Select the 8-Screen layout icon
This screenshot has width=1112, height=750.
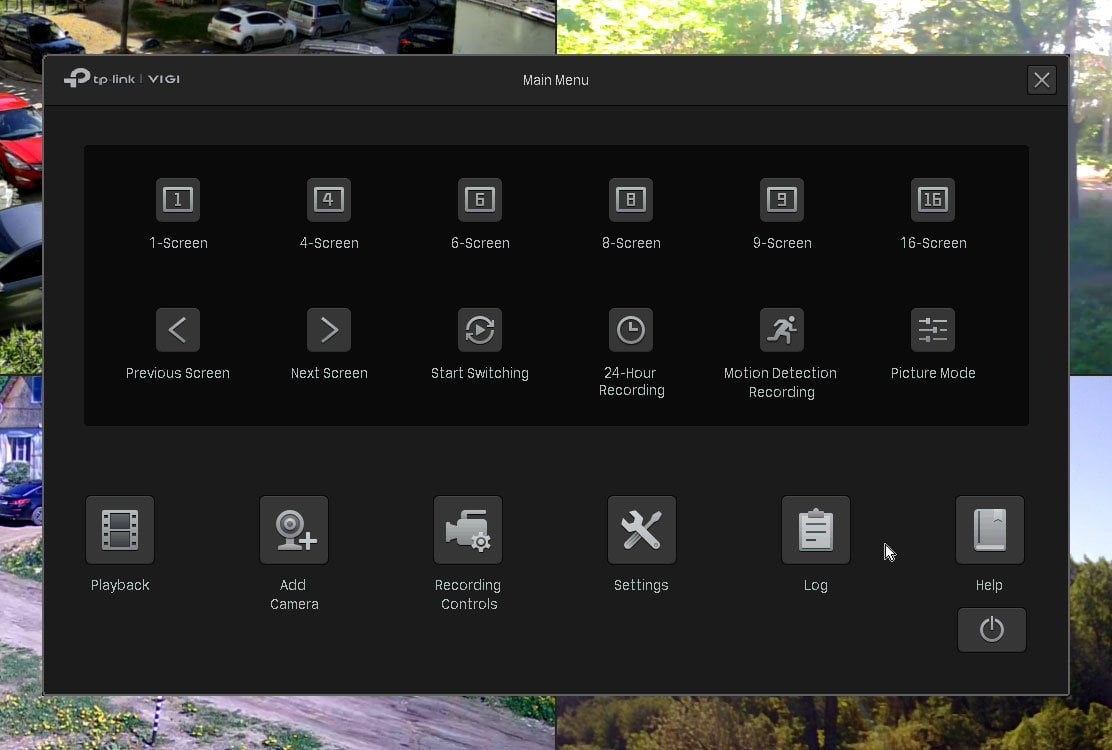coord(630,200)
